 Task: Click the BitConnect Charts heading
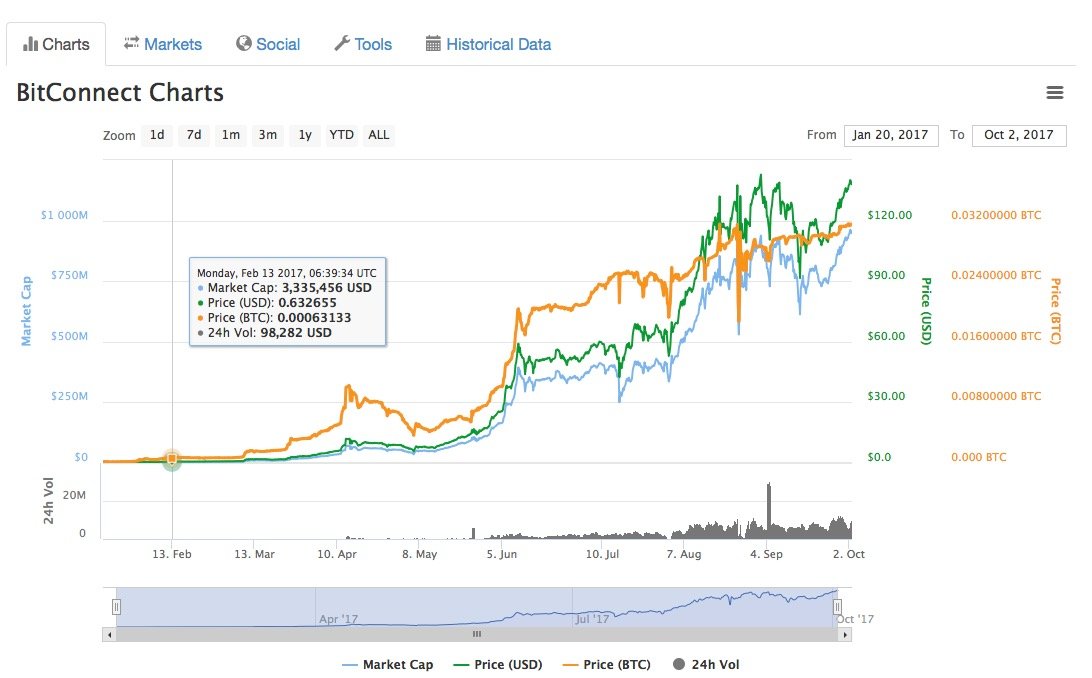point(120,93)
